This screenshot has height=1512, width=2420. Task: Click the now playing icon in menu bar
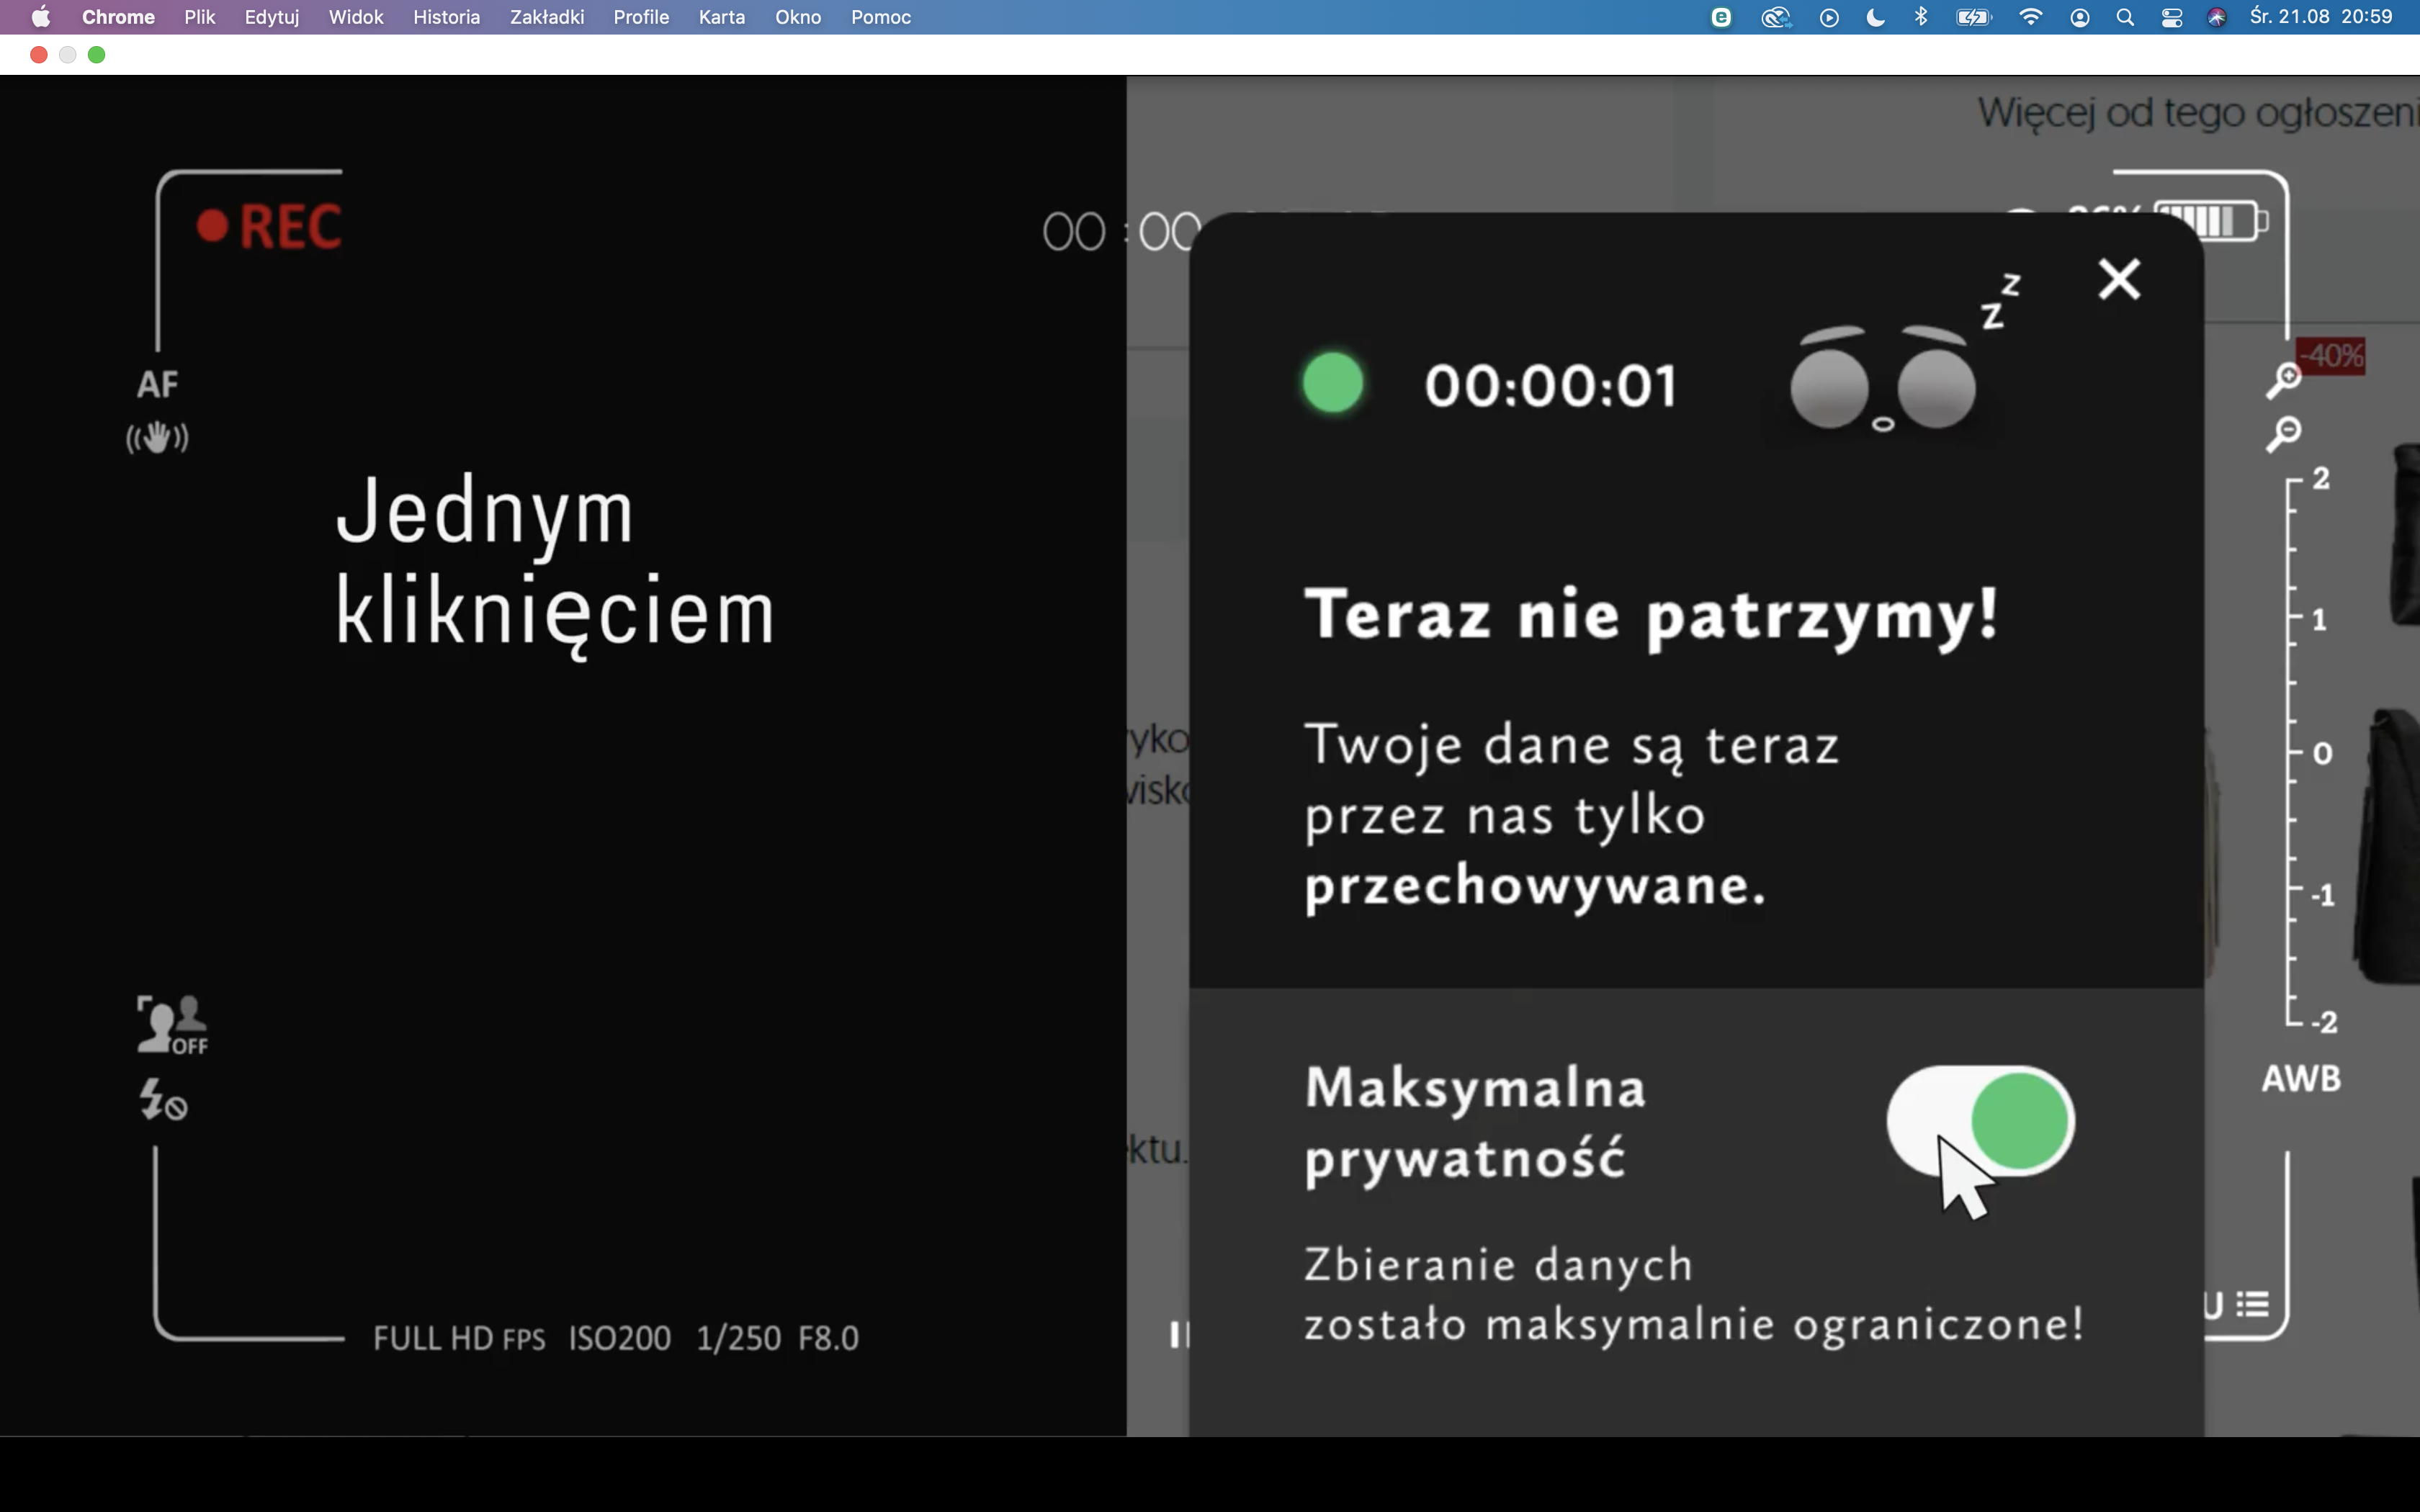tap(1829, 17)
